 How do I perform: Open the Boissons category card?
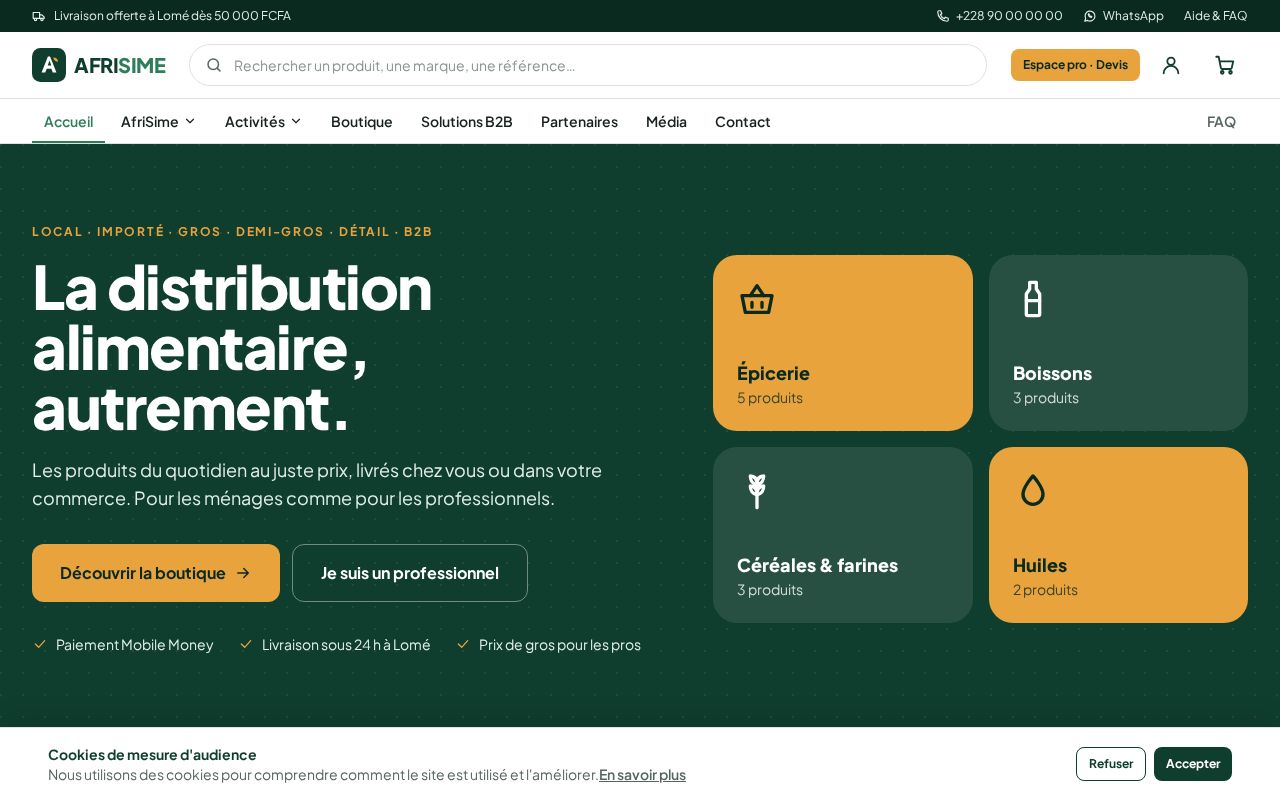(x=1118, y=343)
